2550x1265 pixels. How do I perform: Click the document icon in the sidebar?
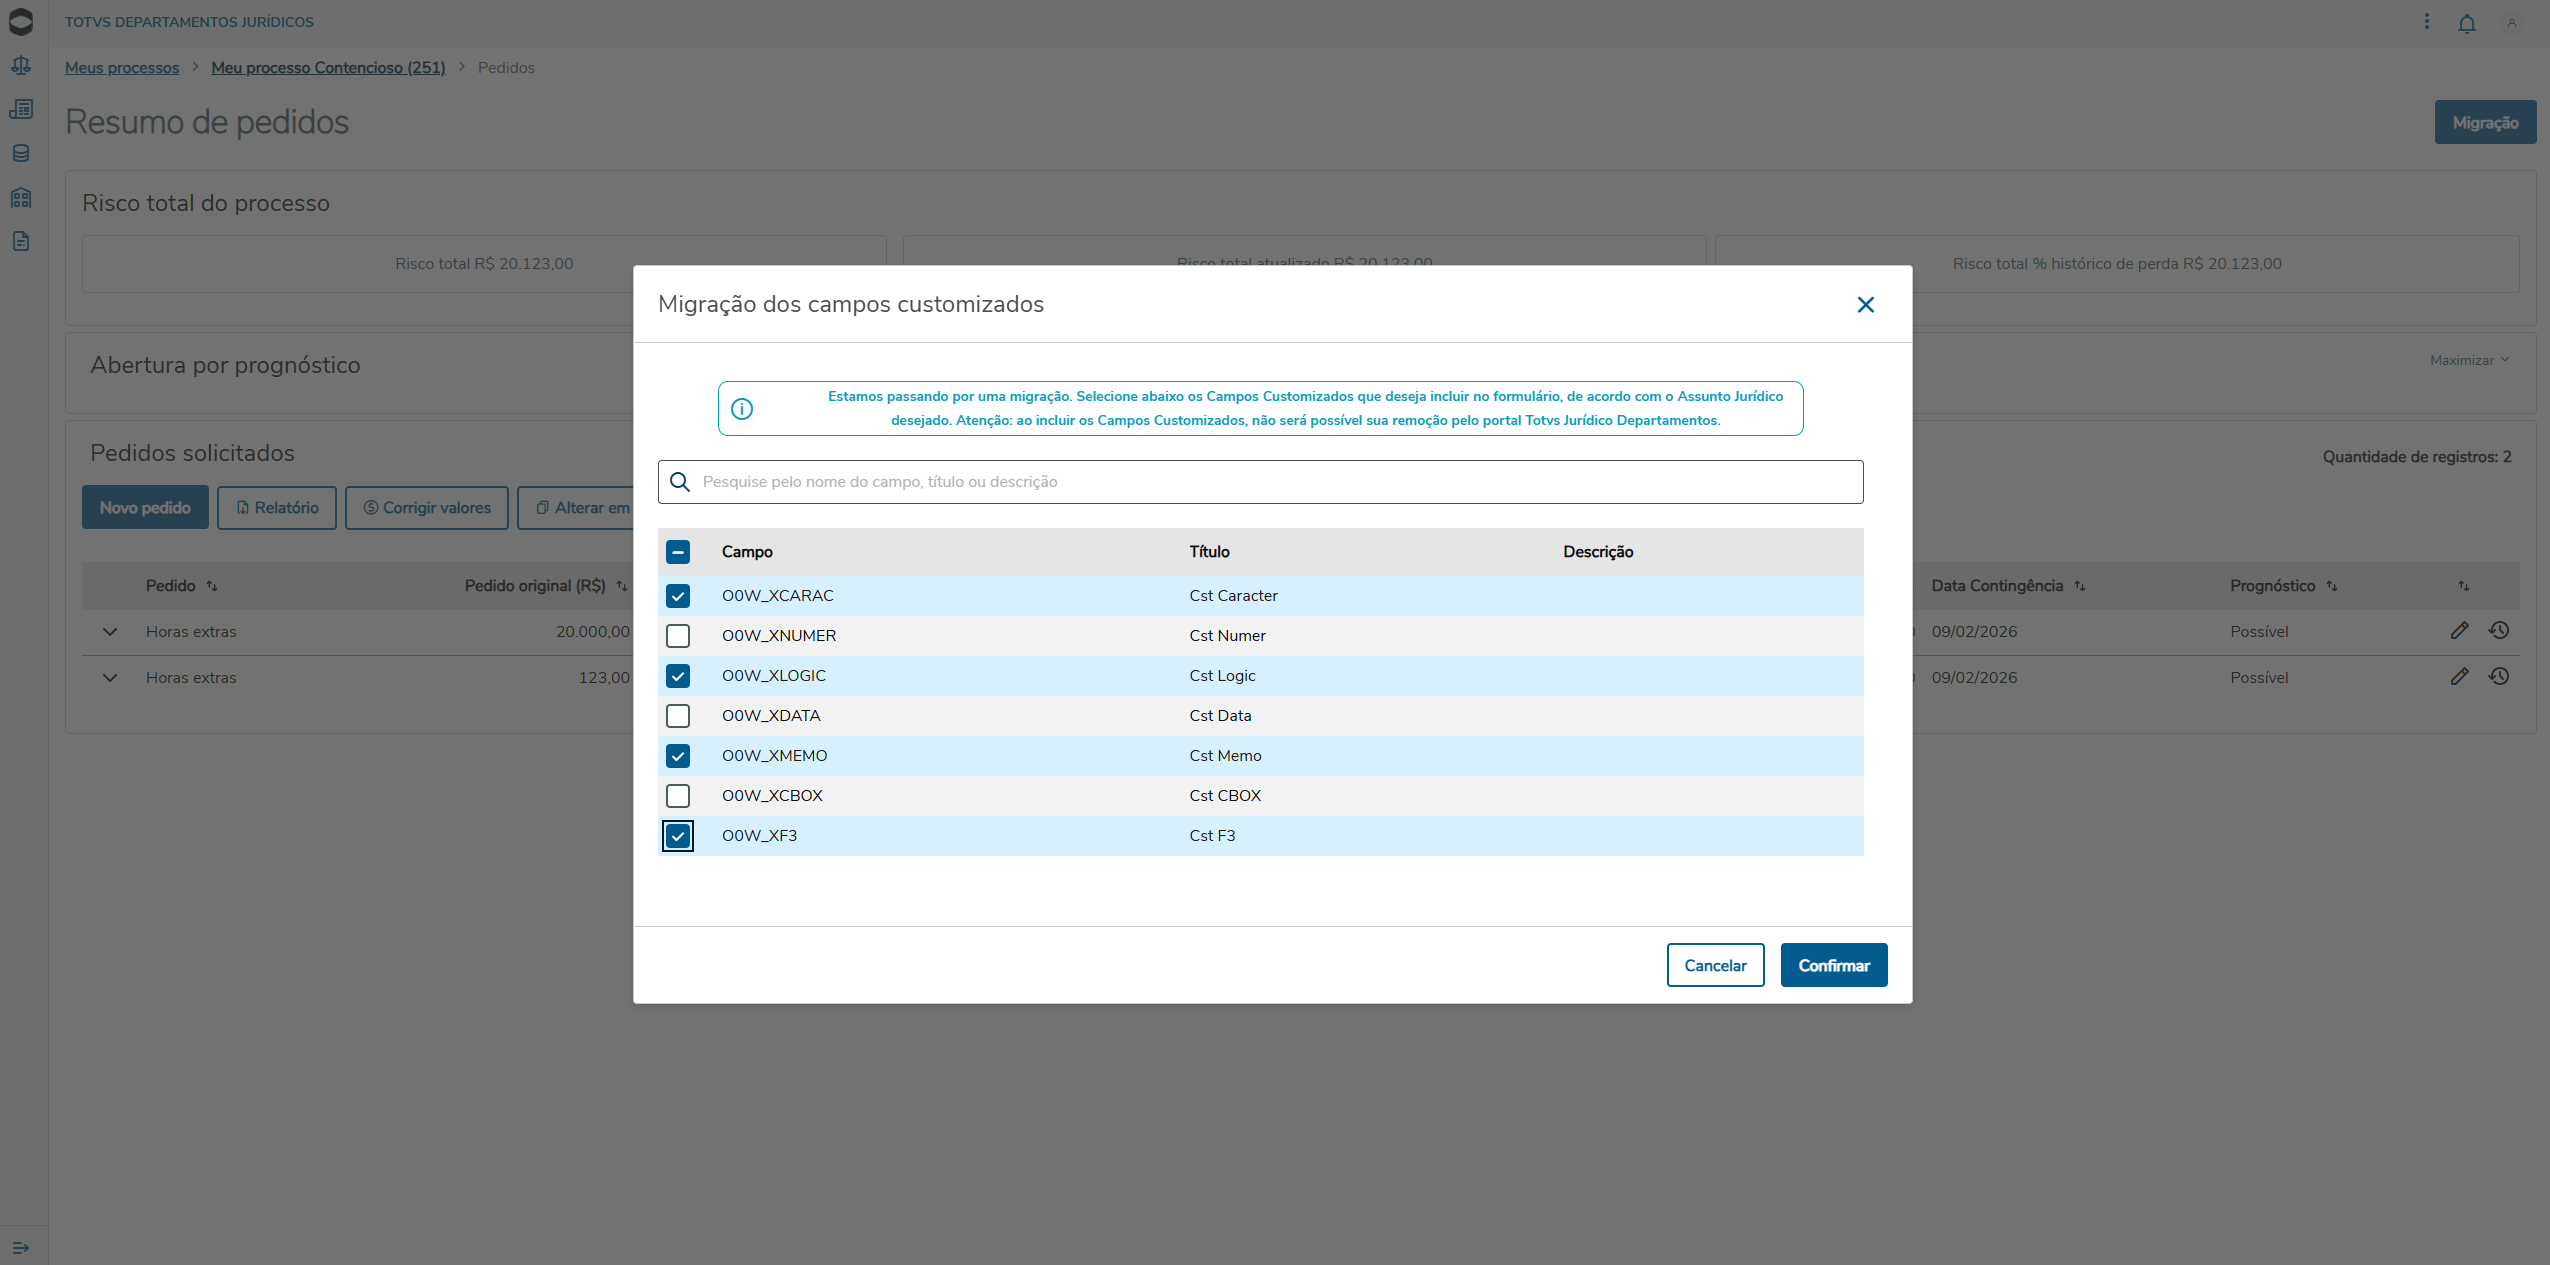click(21, 241)
